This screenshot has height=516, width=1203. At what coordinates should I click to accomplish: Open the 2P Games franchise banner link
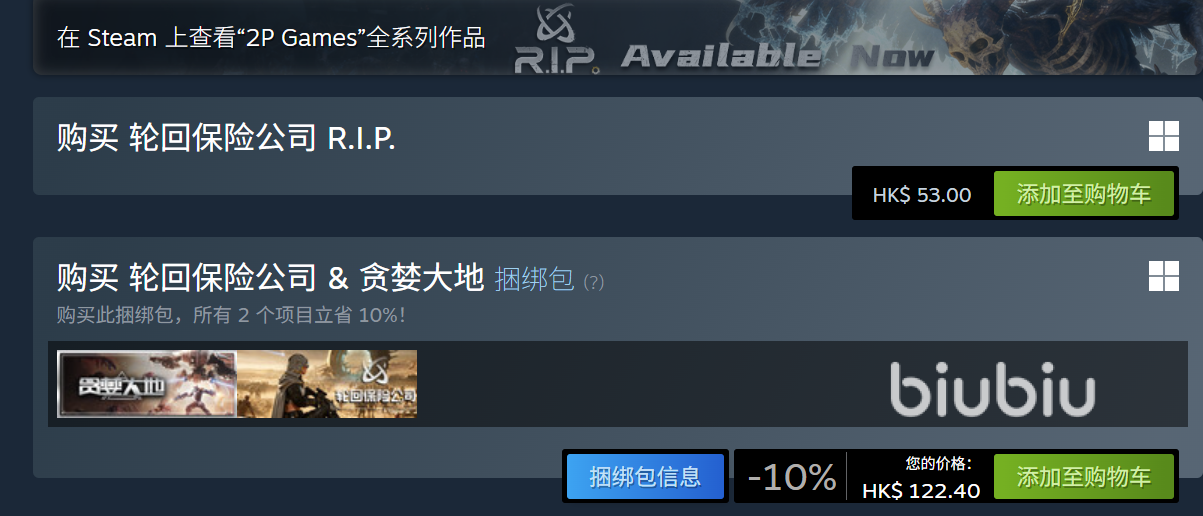271,39
